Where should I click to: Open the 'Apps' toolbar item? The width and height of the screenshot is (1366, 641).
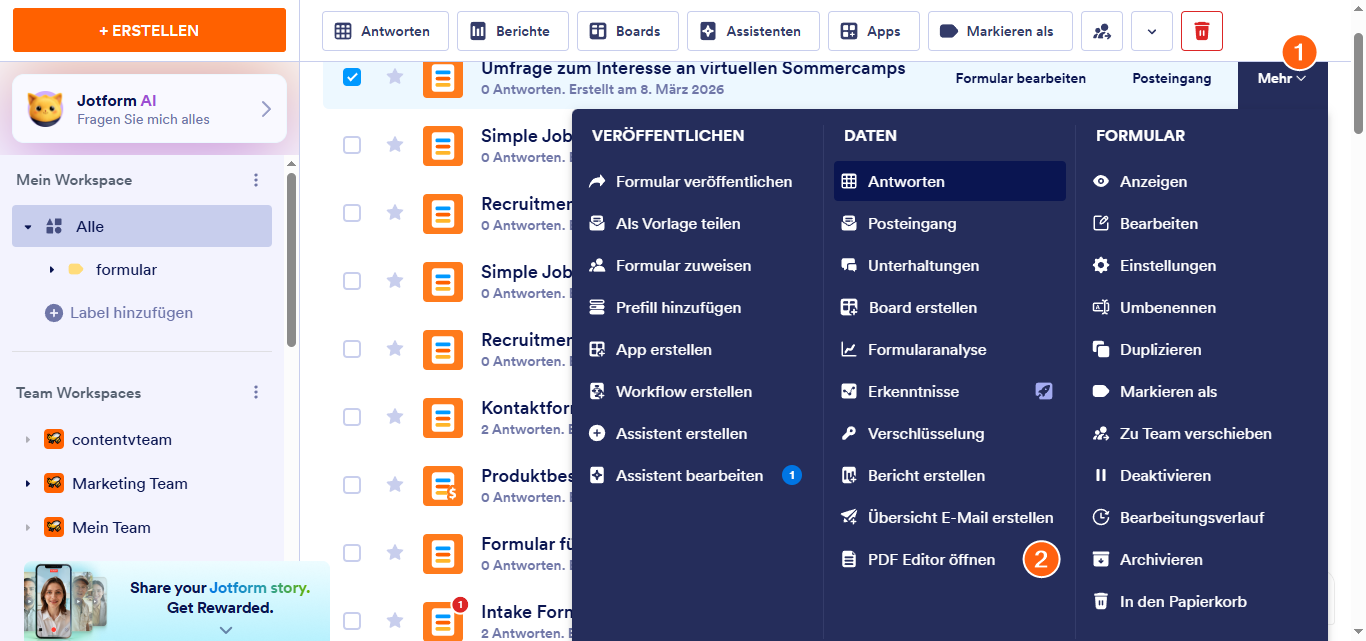tap(873, 31)
